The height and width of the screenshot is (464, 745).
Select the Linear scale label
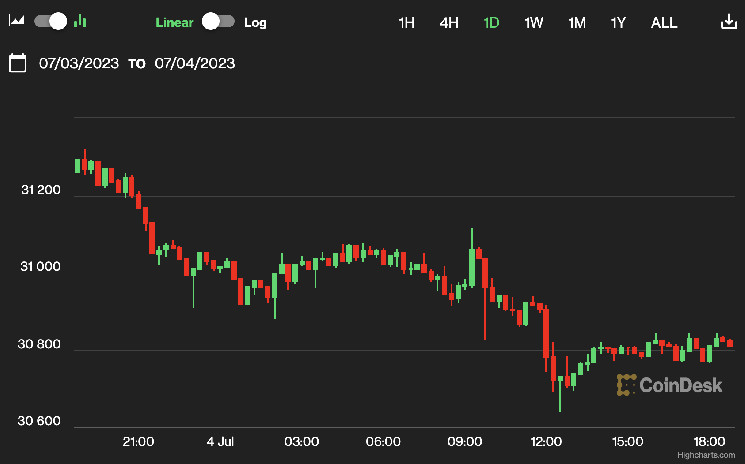(174, 22)
